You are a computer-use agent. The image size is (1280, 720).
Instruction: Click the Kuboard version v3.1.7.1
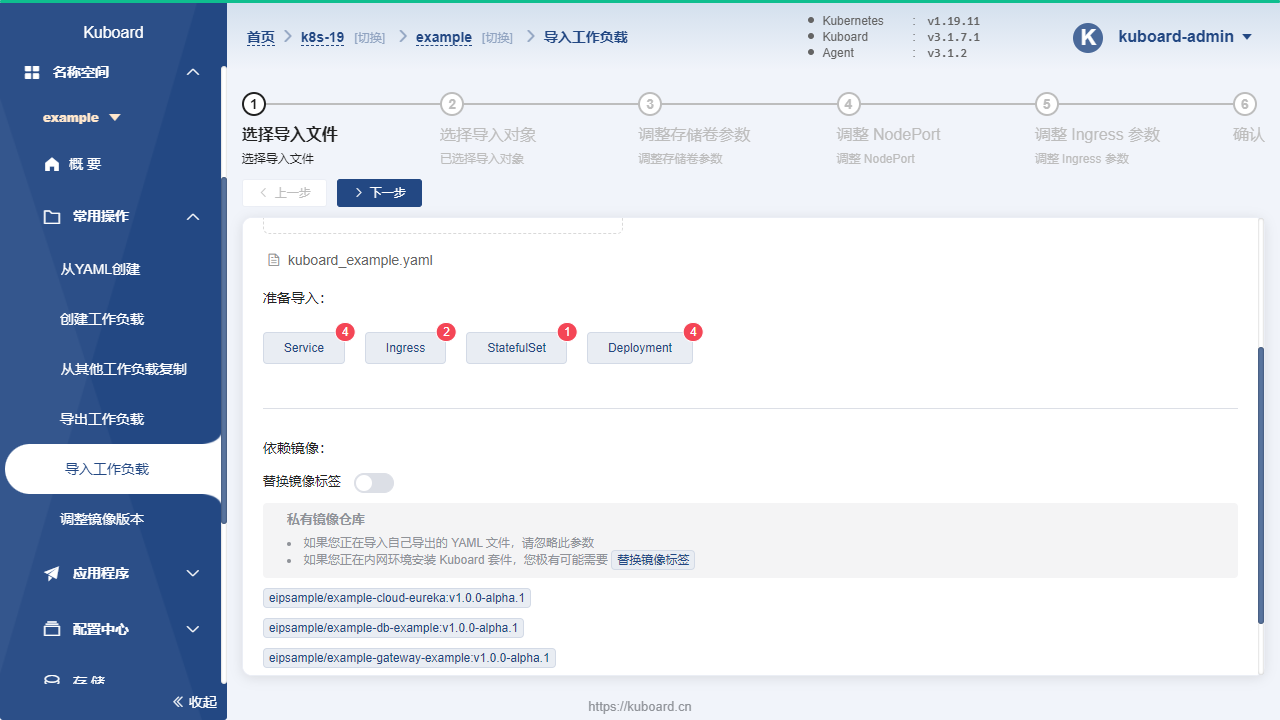coord(953,37)
